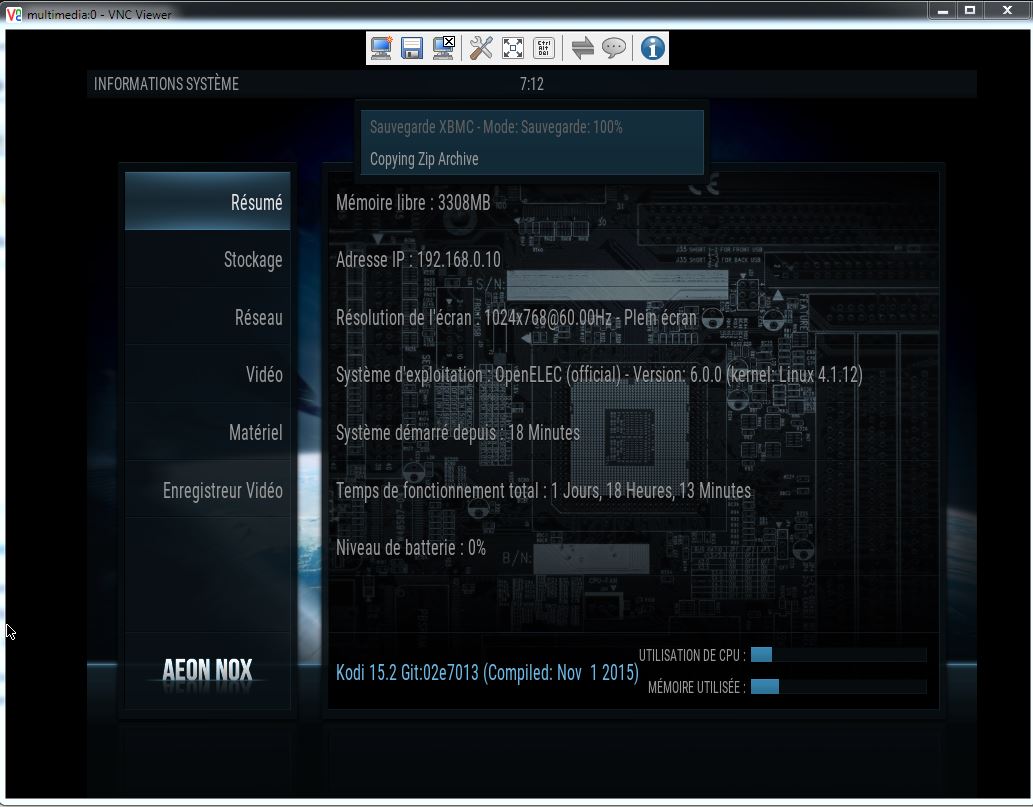This screenshot has height=807, width=1033.
Task: Open the Stockage section
Action: (208, 260)
